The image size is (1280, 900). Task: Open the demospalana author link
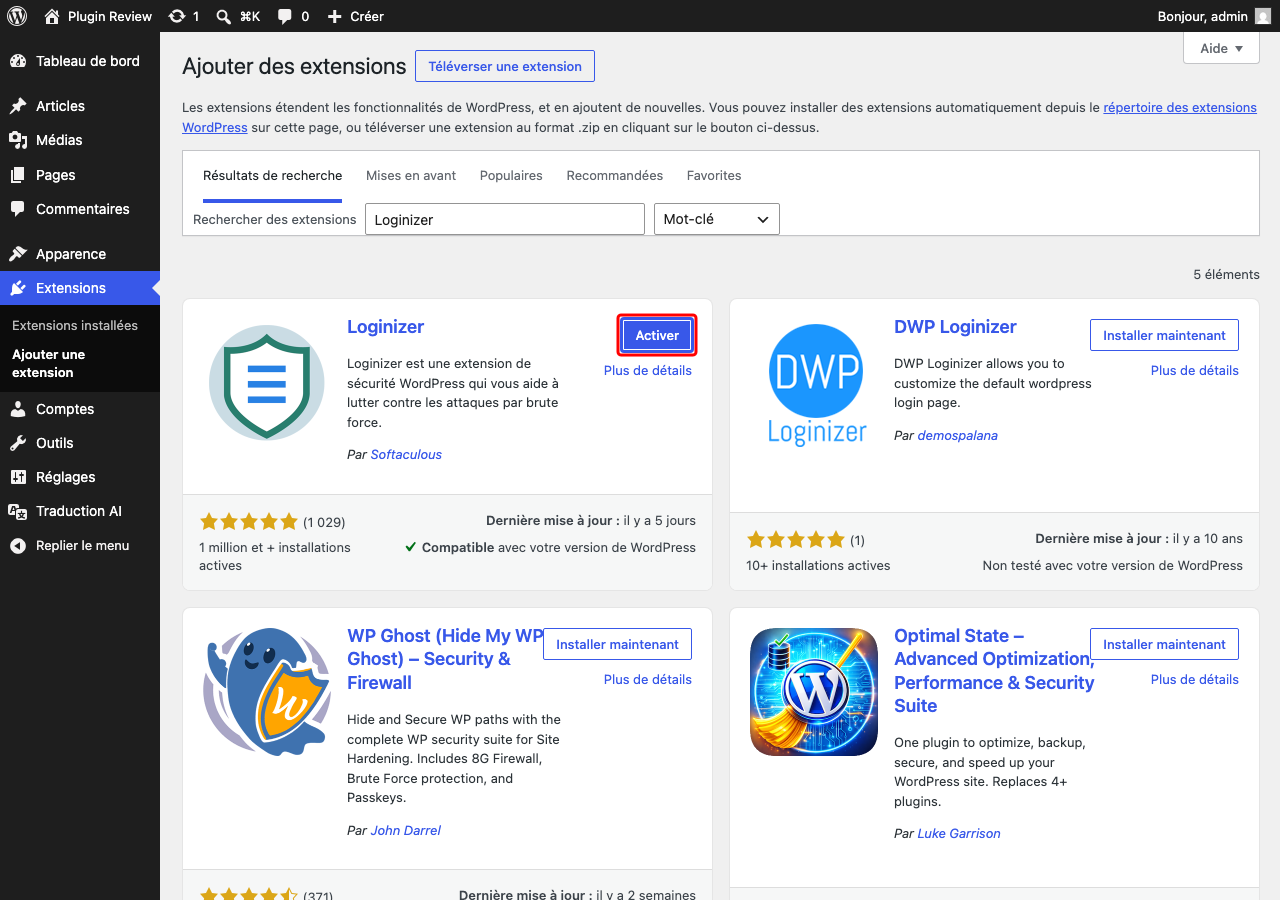(x=958, y=435)
